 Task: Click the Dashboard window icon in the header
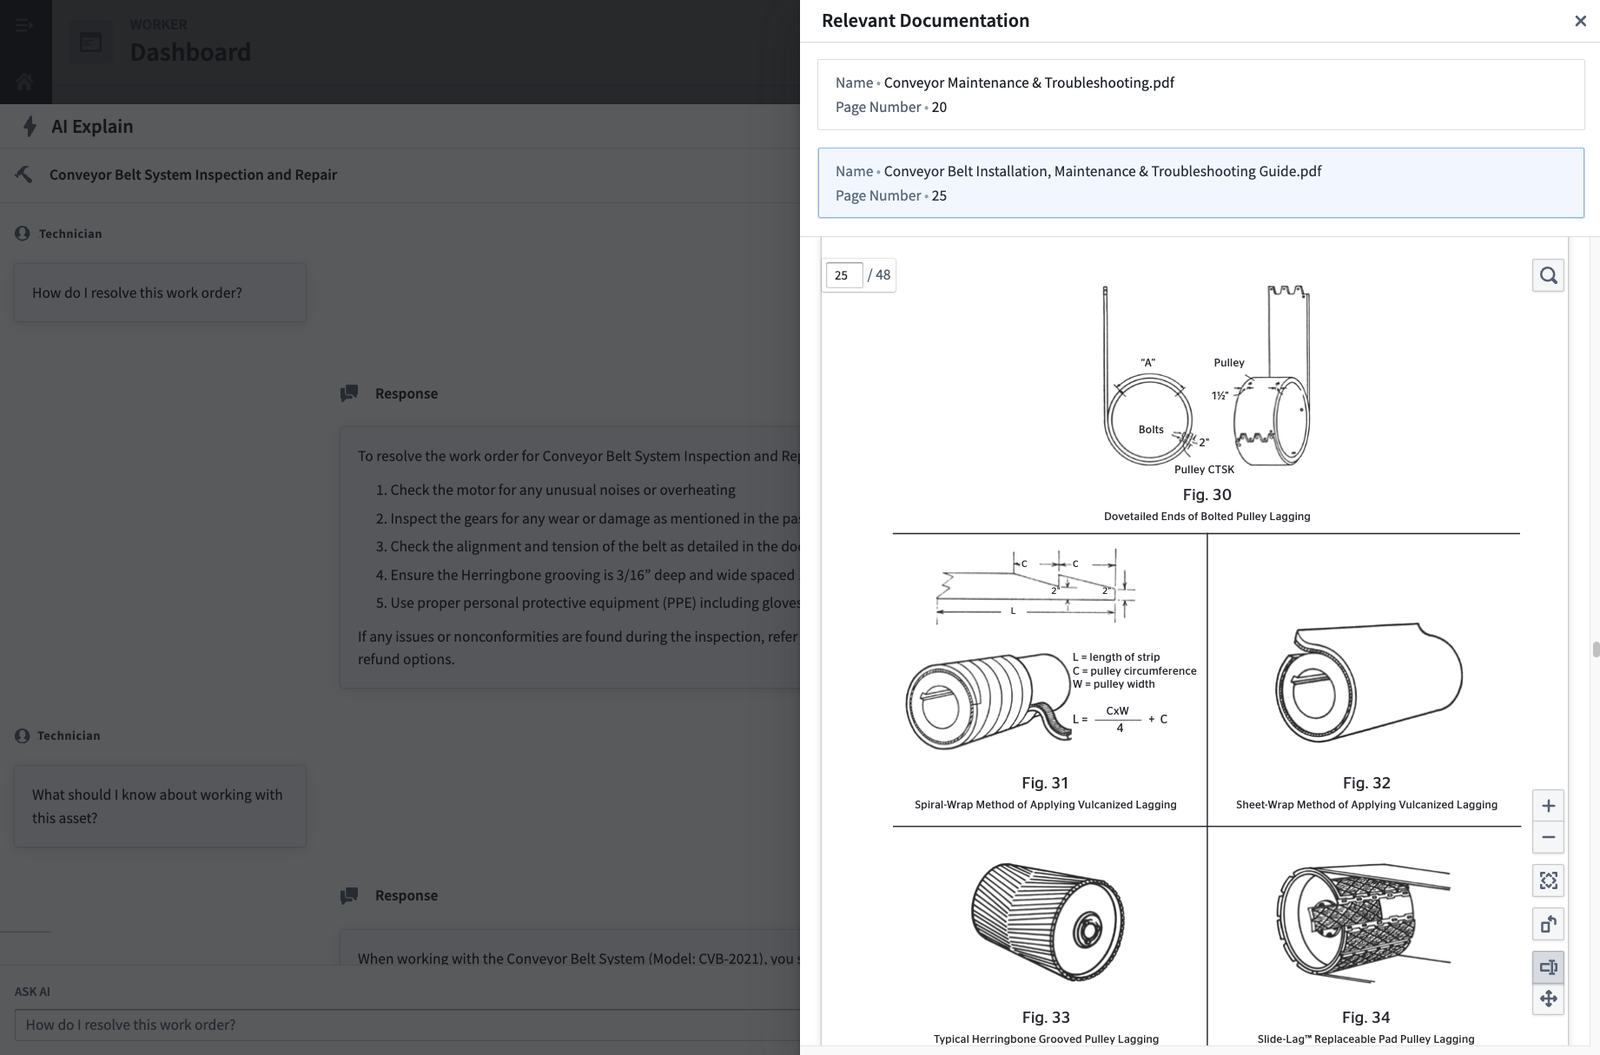coord(90,41)
